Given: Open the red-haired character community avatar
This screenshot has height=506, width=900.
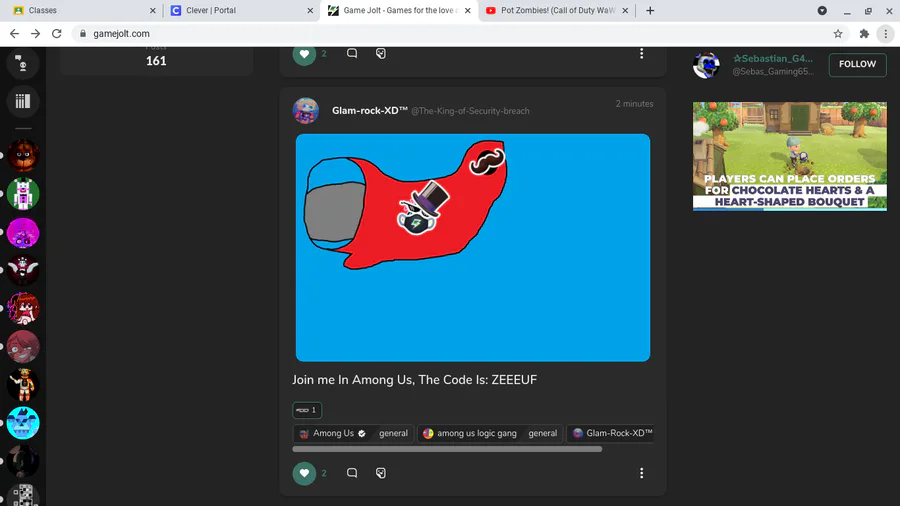Looking at the screenshot, I should 23,308.
